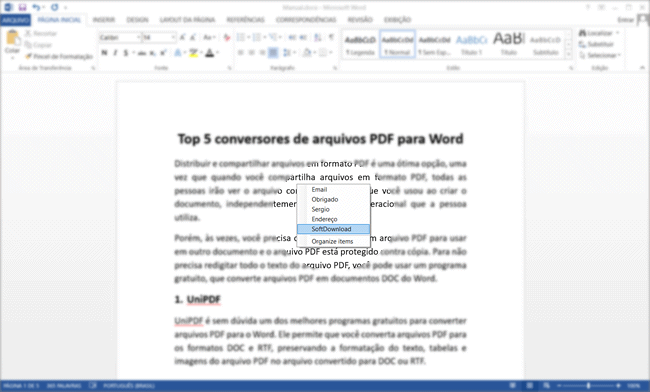Toggle show paragraph marks pilcrow
This screenshot has height=392, width=650.
[x=332, y=38]
